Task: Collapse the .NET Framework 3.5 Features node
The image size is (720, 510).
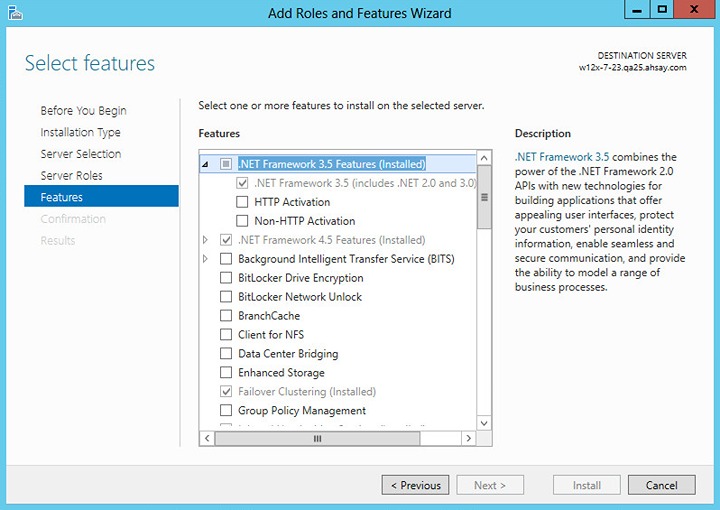Action: pyautogui.click(x=206, y=164)
